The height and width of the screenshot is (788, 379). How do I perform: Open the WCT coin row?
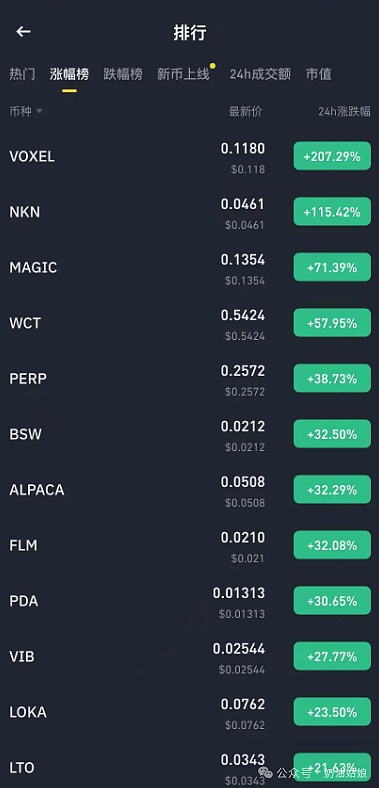(x=190, y=323)
